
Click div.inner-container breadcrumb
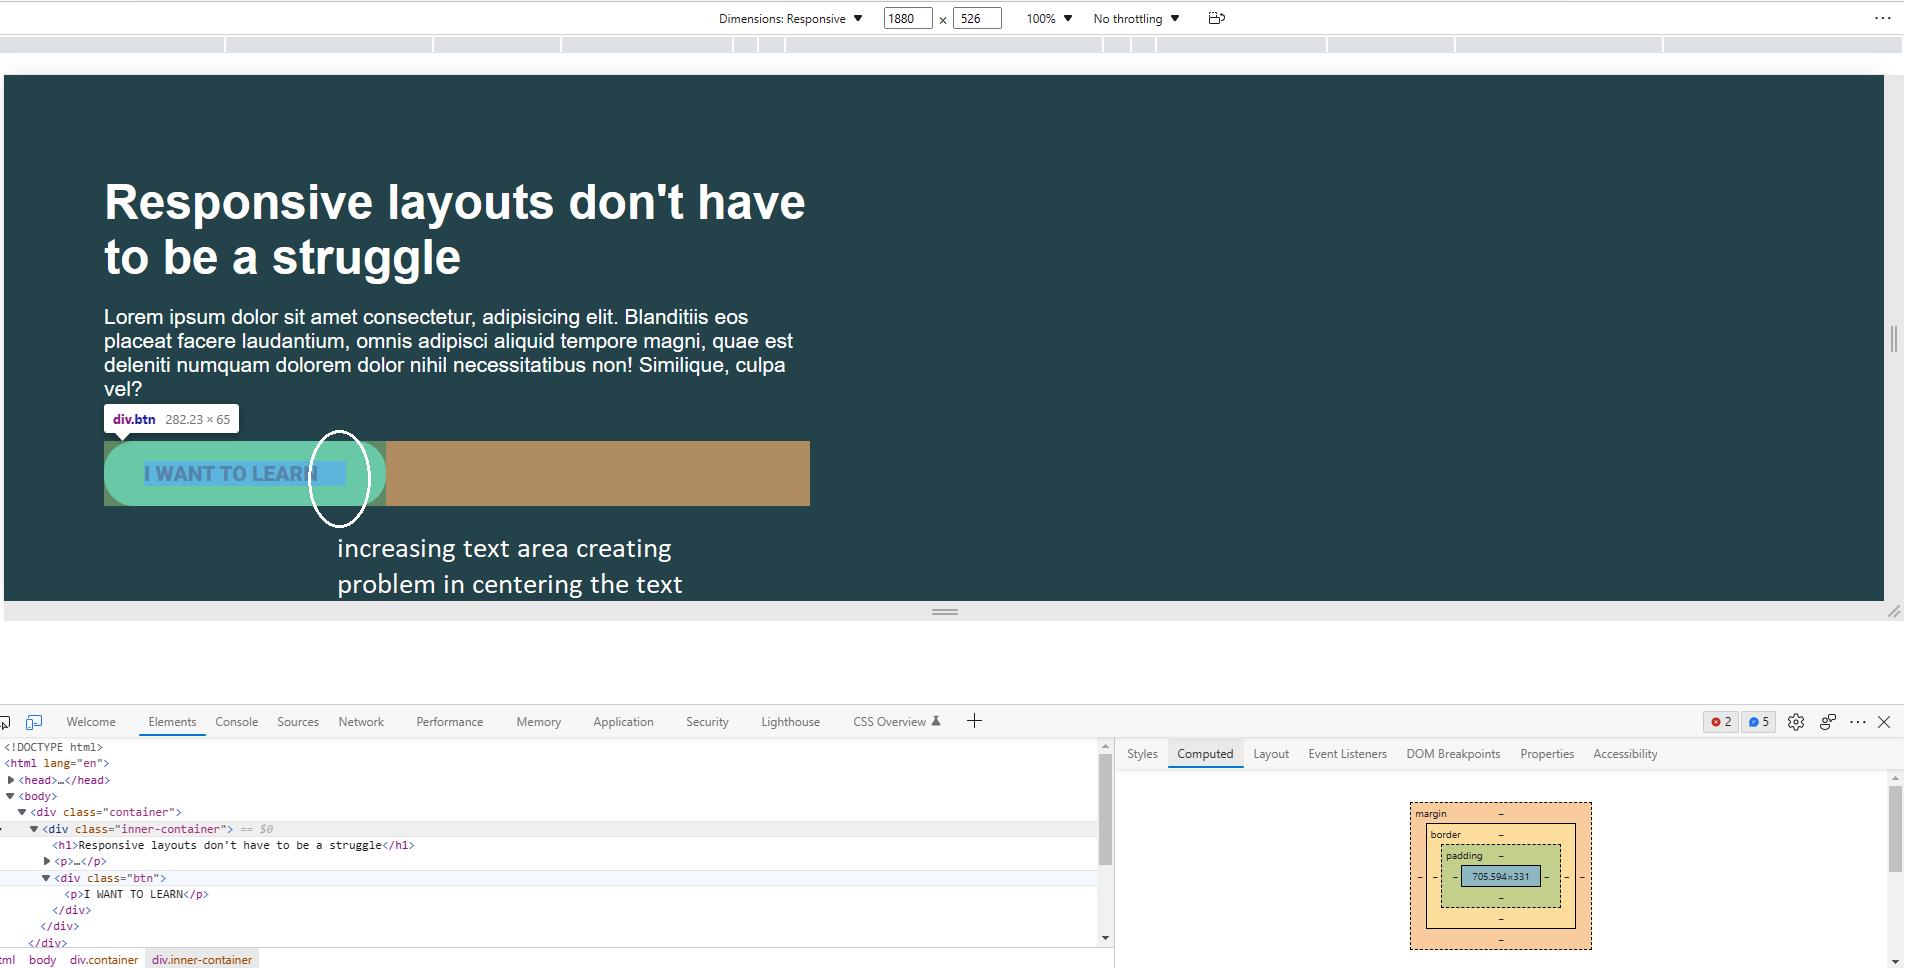pos(202,960)
